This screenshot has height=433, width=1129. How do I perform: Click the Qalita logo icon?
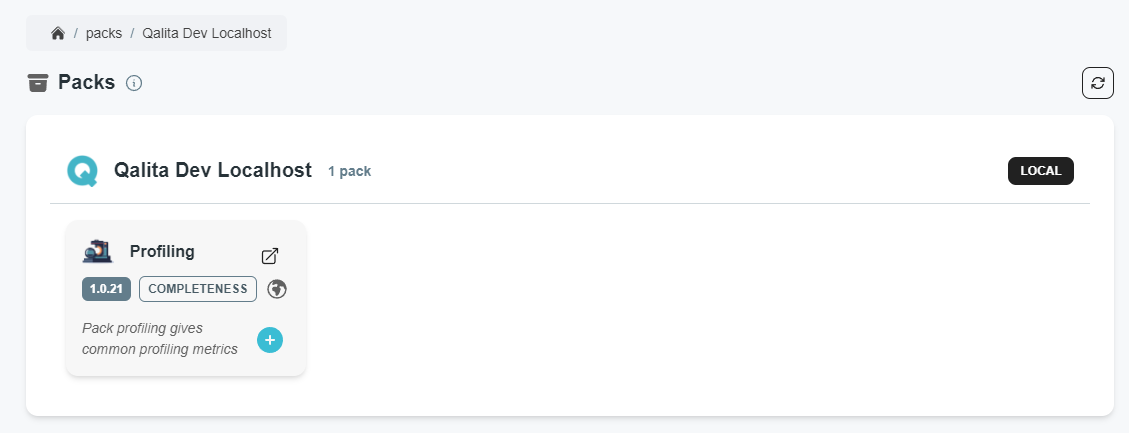pos(82,171)
